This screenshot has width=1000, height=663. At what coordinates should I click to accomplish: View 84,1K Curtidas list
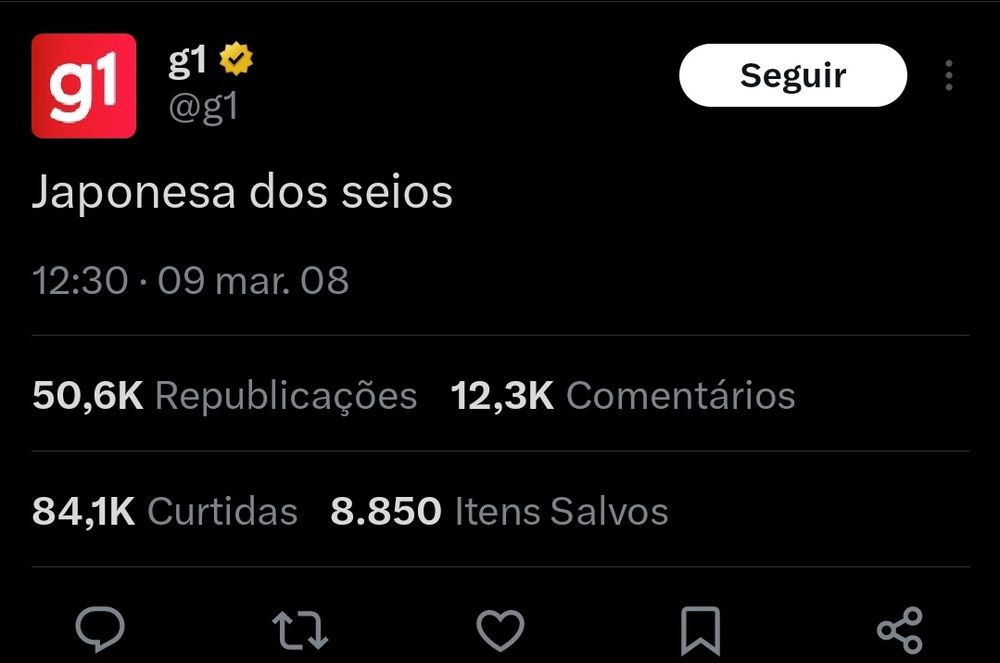tap(165, 511)
